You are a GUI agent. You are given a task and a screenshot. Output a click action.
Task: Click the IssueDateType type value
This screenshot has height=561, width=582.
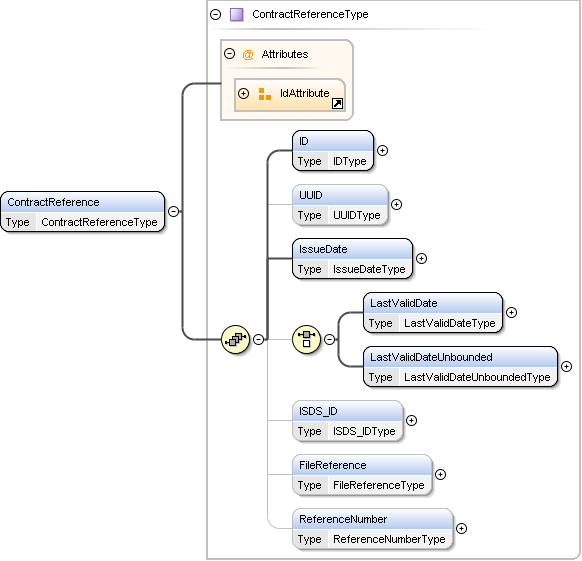pos(369,269)
